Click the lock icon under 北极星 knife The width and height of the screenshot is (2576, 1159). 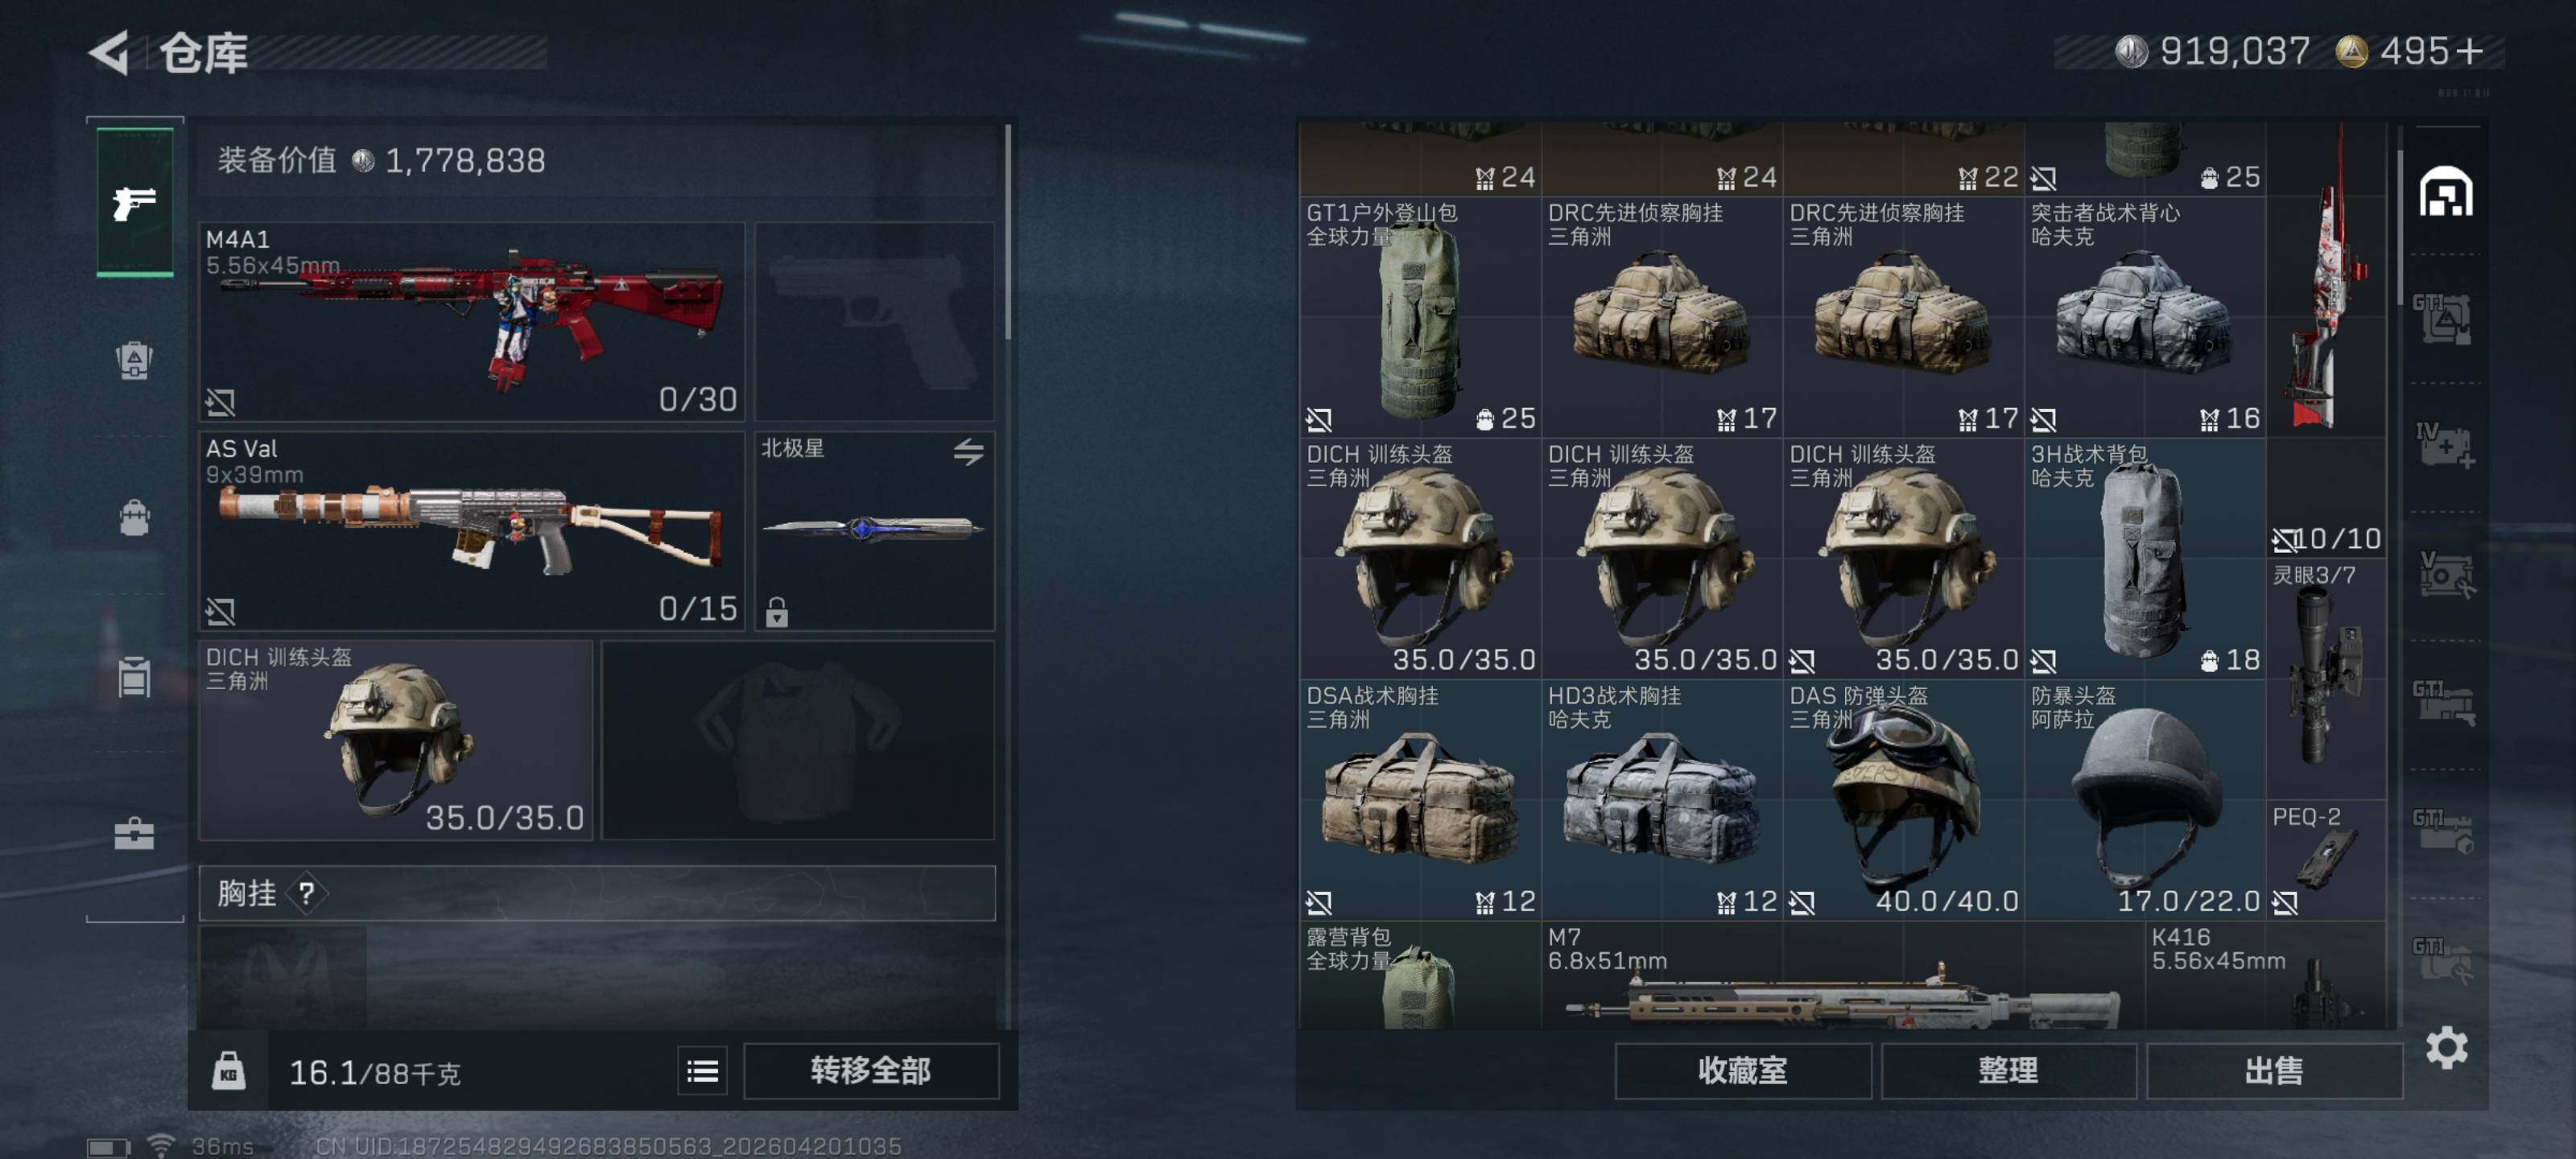[777, 611]
